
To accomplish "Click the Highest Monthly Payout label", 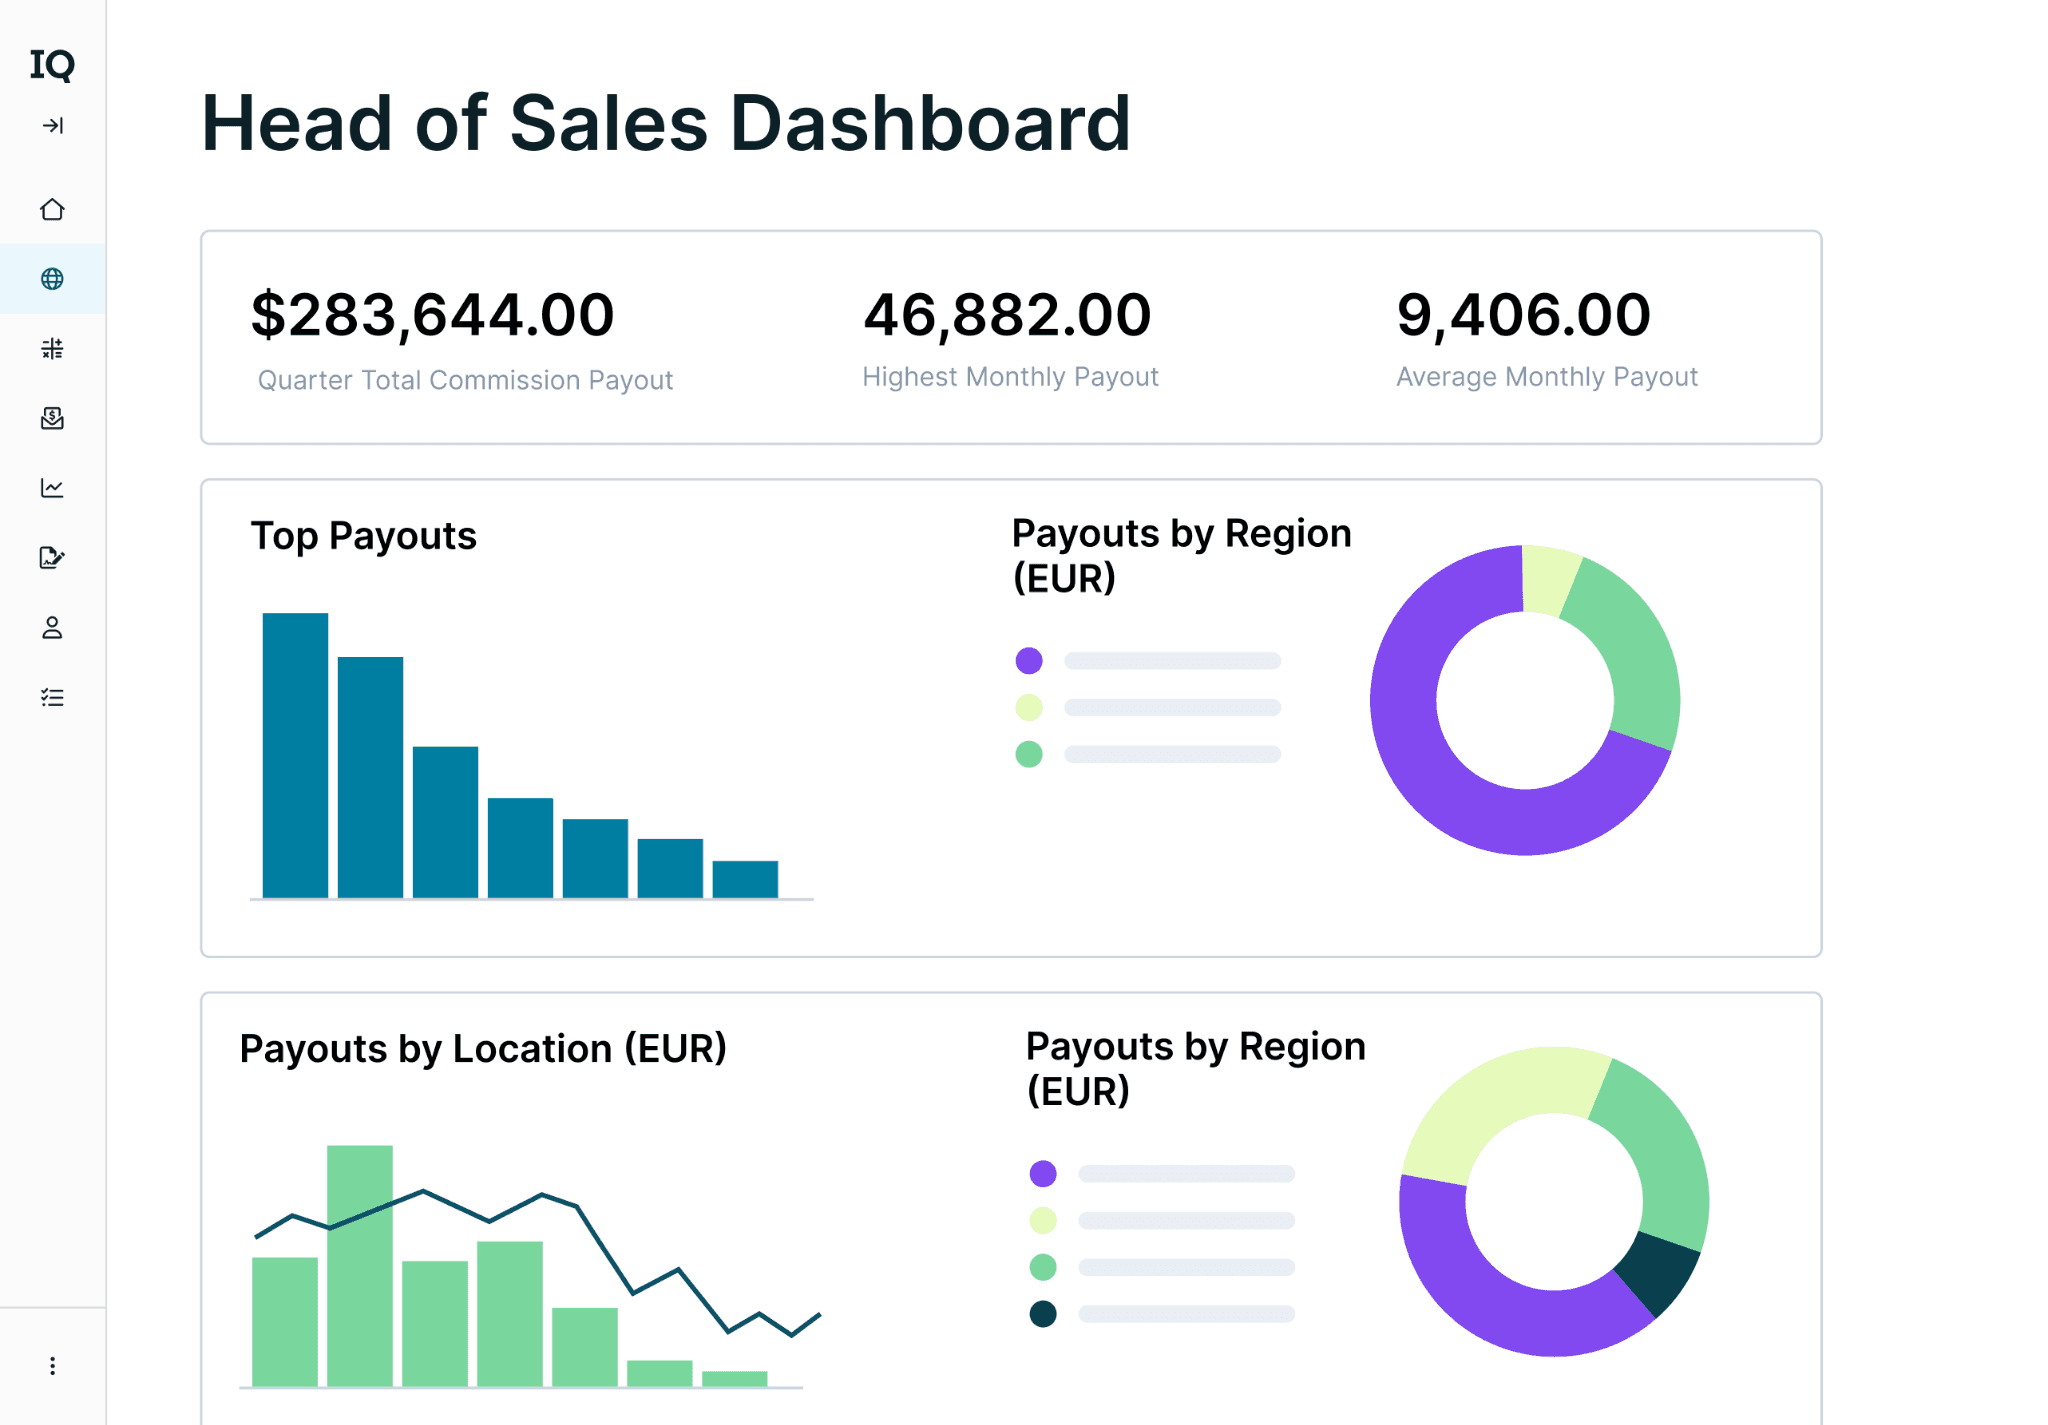I will click(x=1010, y=377).
